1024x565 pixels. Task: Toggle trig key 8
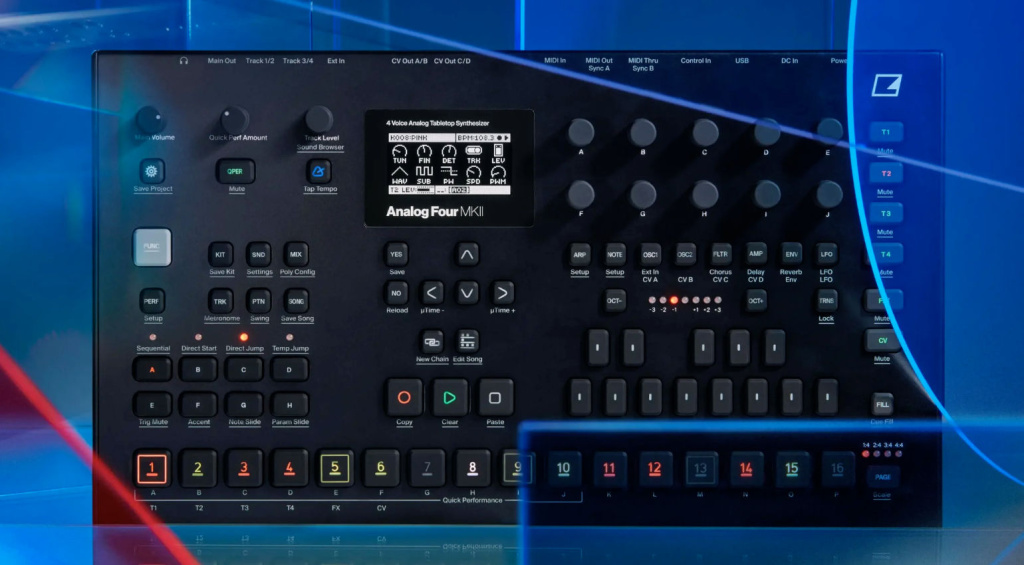click(x=472, y=468)
